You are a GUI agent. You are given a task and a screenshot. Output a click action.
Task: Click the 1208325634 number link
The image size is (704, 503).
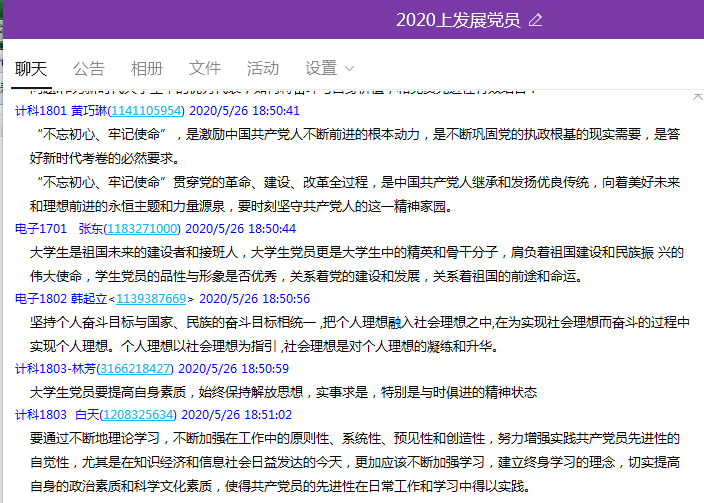(x=139, y=414)
